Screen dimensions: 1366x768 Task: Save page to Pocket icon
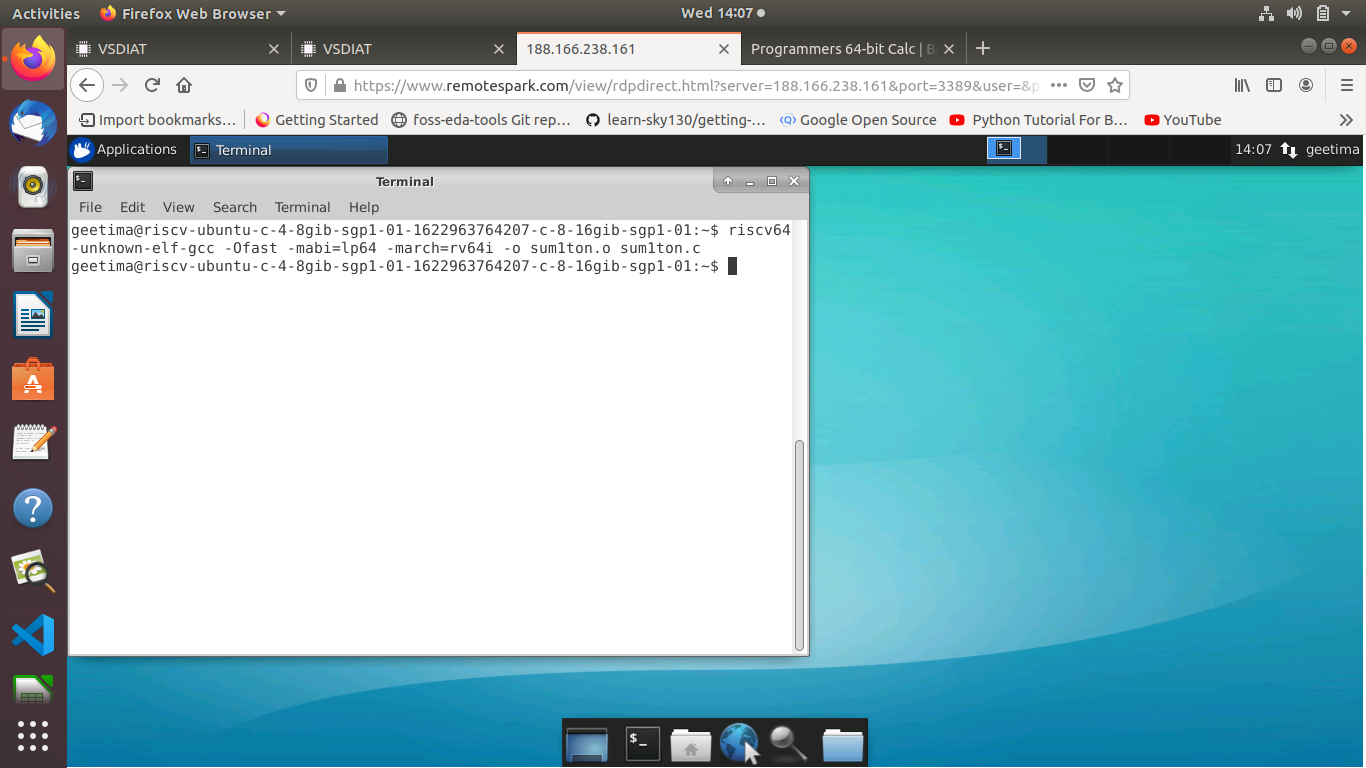coord(1088,86)
